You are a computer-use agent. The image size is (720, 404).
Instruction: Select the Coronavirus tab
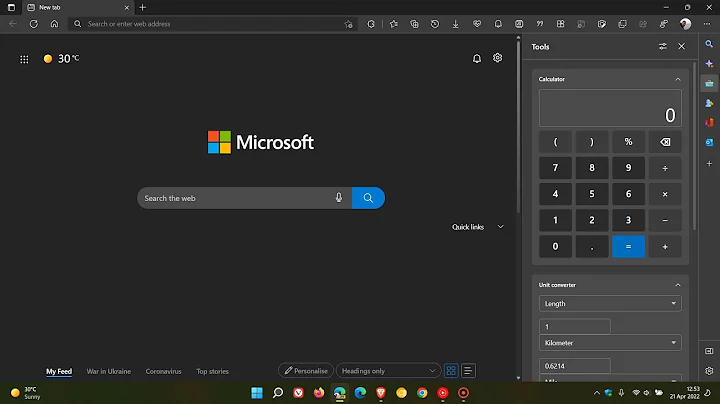pos(163,371)
